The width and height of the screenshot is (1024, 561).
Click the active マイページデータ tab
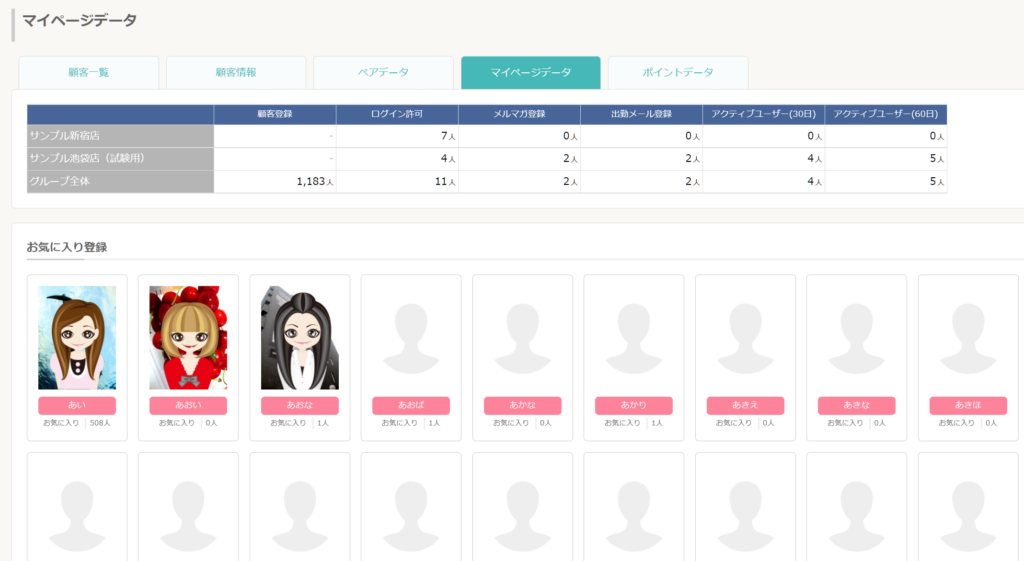(x=531, y=72)
